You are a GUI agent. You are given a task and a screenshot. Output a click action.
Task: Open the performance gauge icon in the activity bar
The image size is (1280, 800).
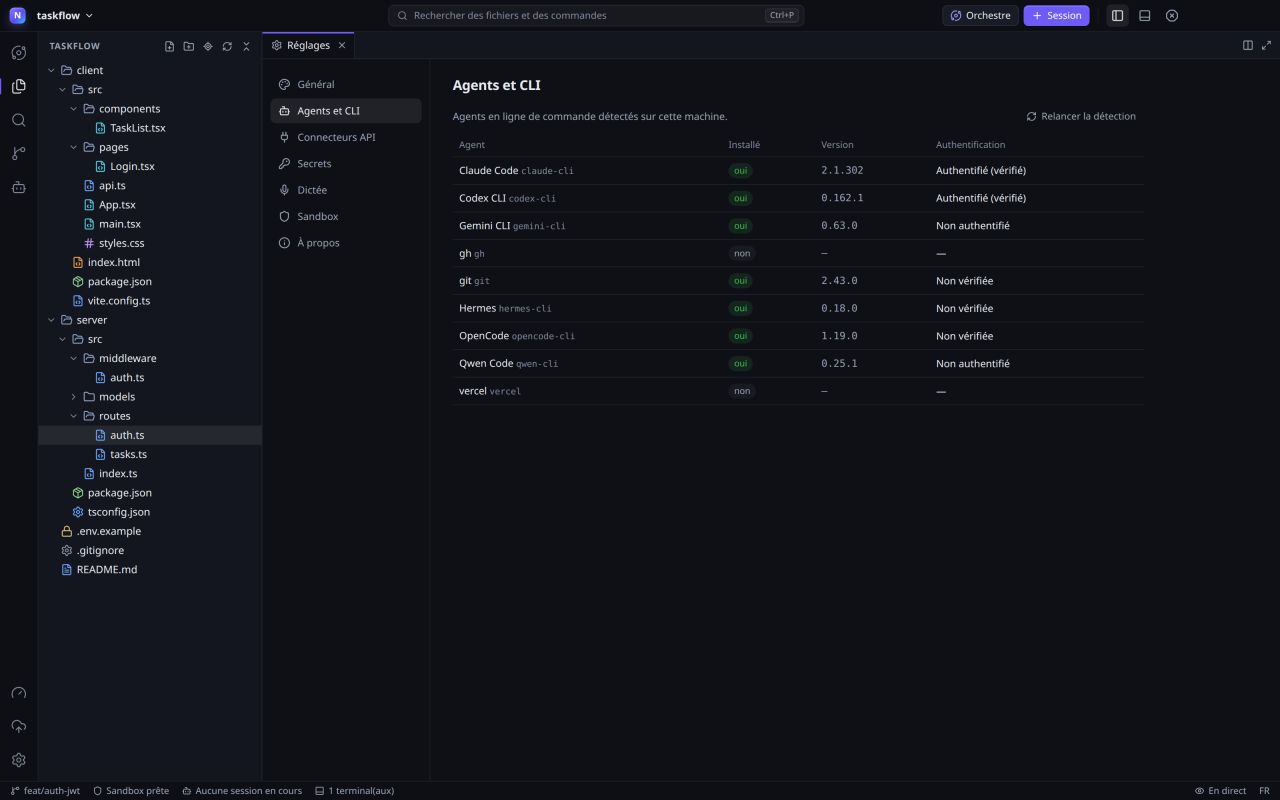point(18,693)
